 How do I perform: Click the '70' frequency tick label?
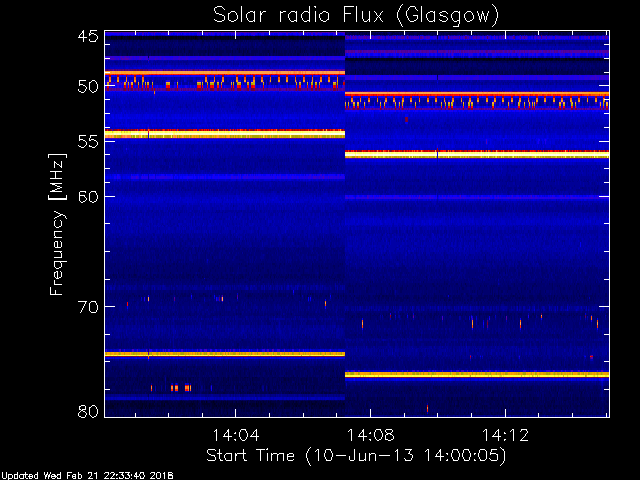88,307
